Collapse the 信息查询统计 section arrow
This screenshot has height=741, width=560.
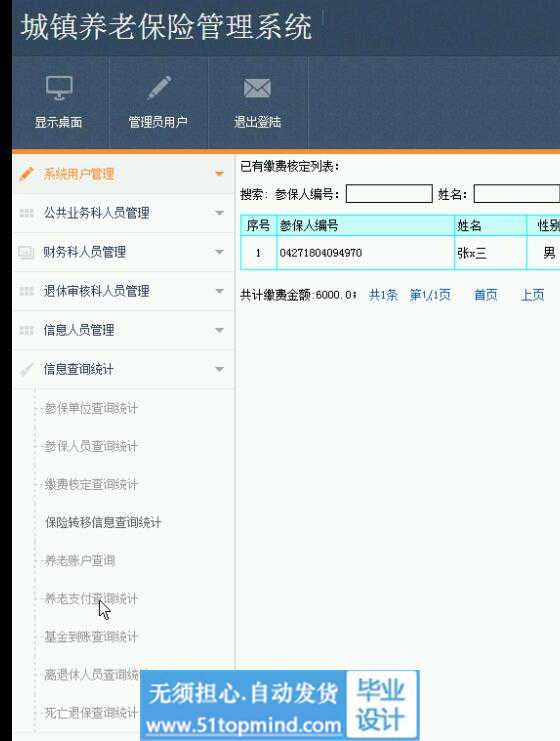[219, 369]
